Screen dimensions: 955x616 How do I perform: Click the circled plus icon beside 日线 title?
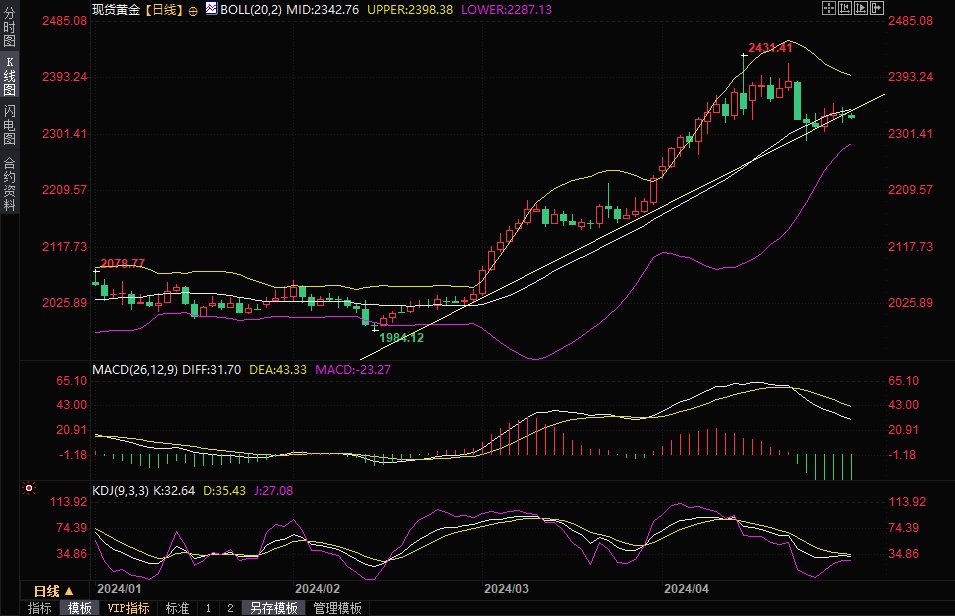(193, 9)
